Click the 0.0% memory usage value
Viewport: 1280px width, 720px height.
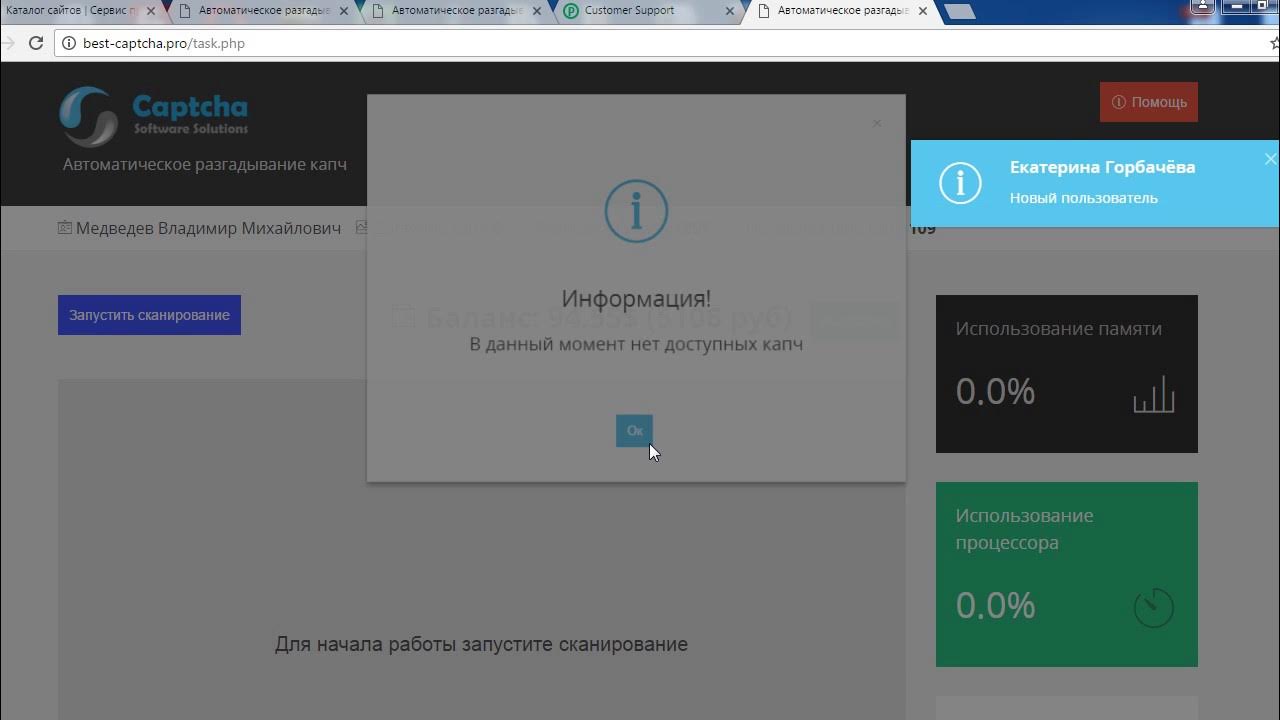(995, 391)
